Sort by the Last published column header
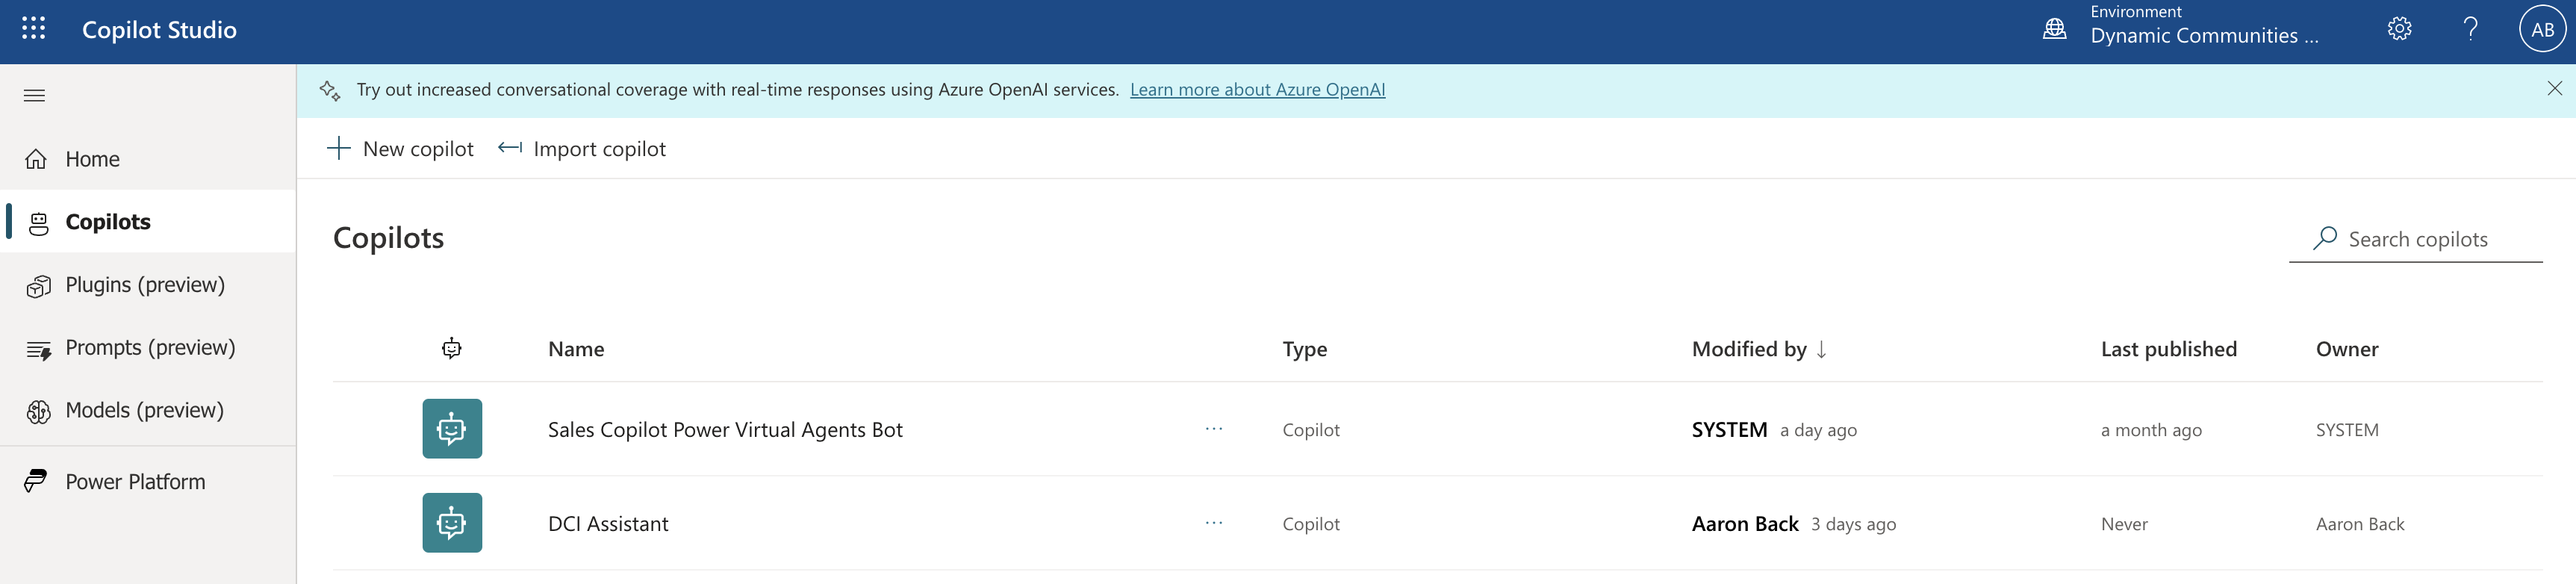The height and width of the screenshot is (584, 2576). coord(2168,349)
